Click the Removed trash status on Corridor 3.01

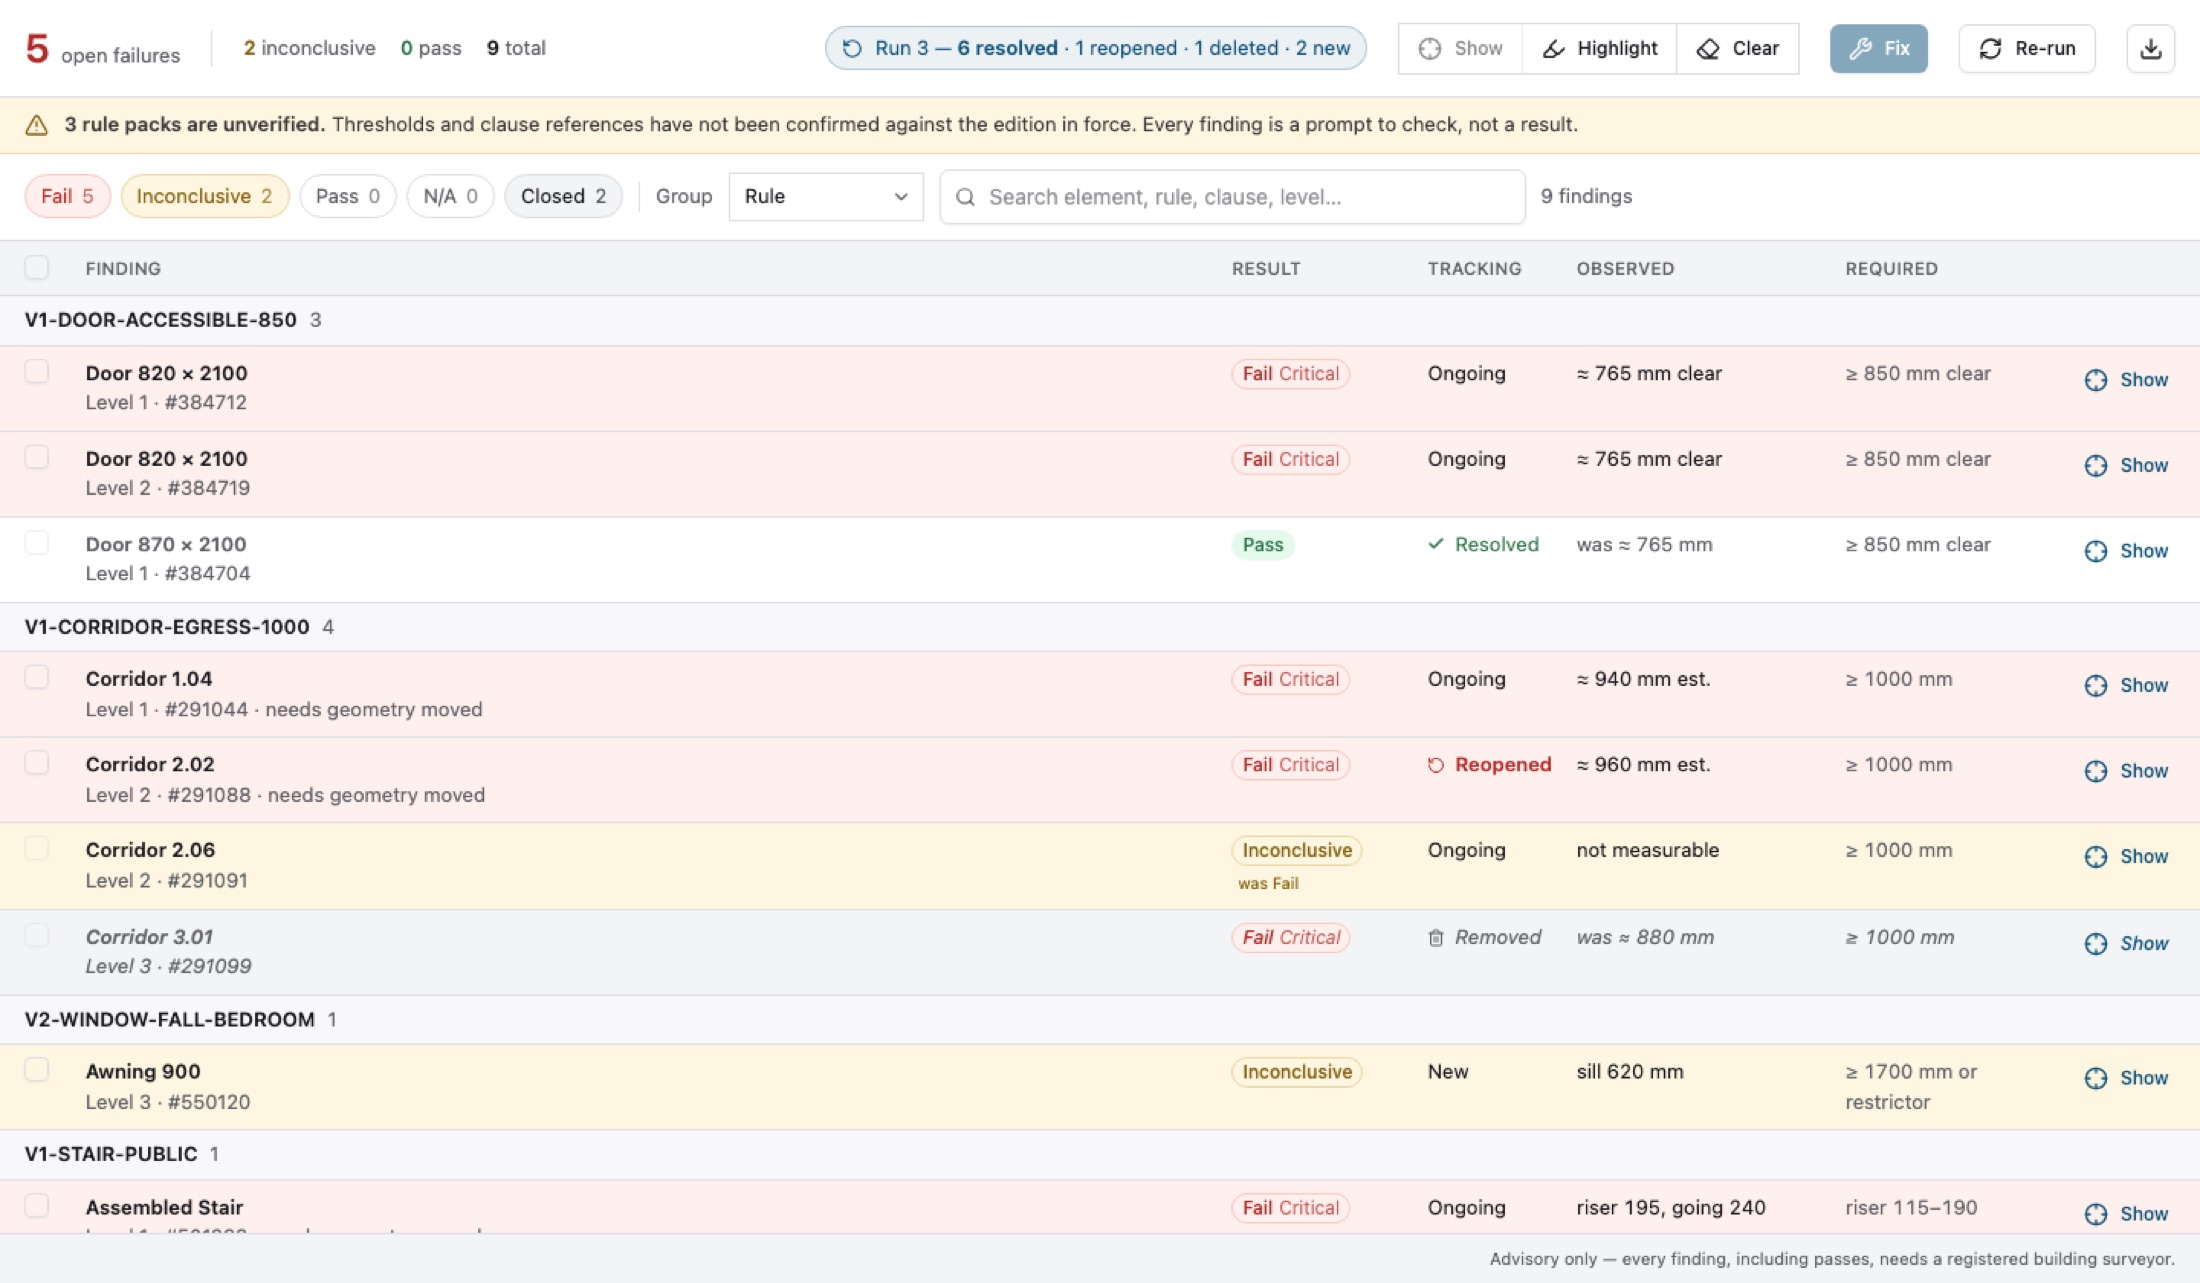point(1484,938)
